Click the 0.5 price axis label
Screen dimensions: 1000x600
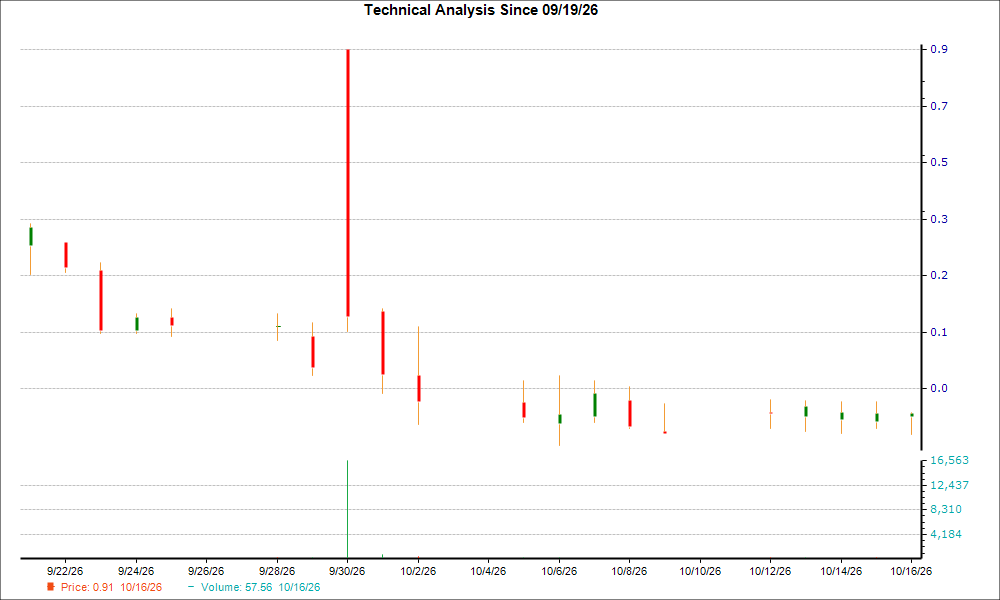coord(939,162)
